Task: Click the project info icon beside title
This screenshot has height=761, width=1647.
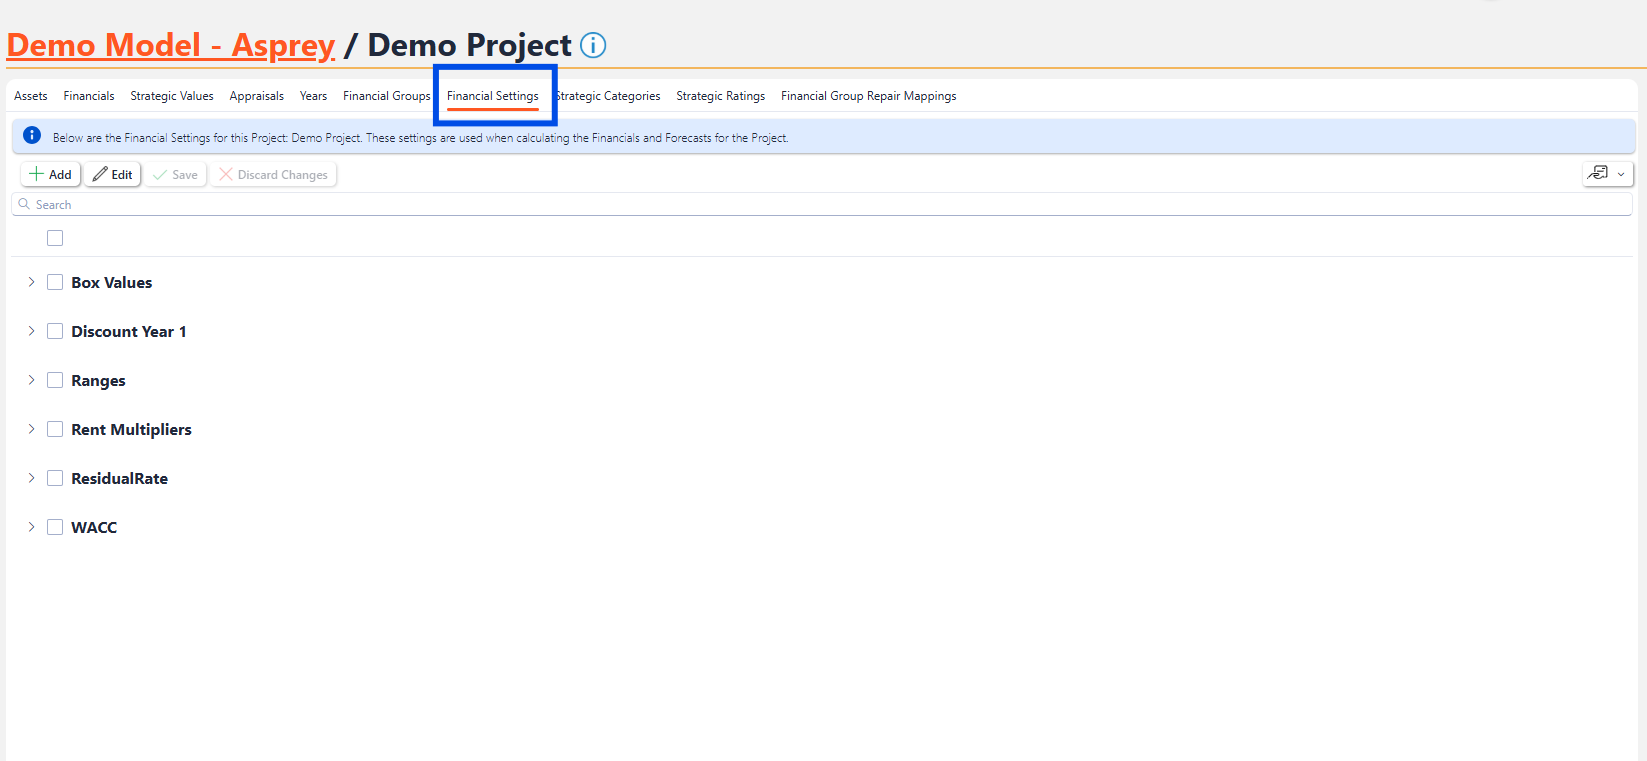Action: pyautogui.click(x=593, y=46)
